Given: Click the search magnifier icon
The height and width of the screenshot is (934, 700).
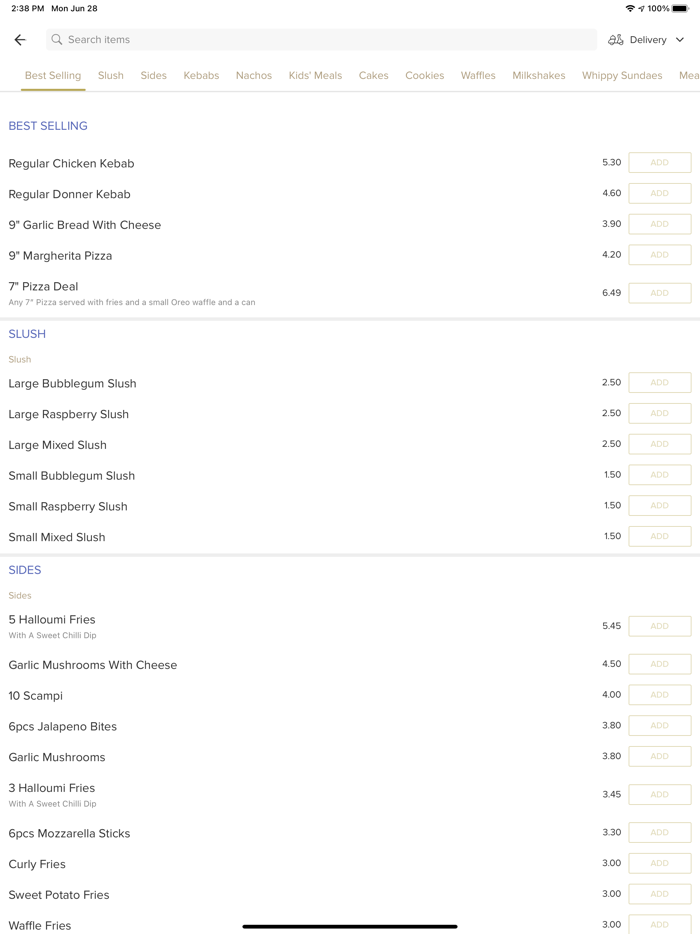Looking at the screenshot, I should (57, 40).
